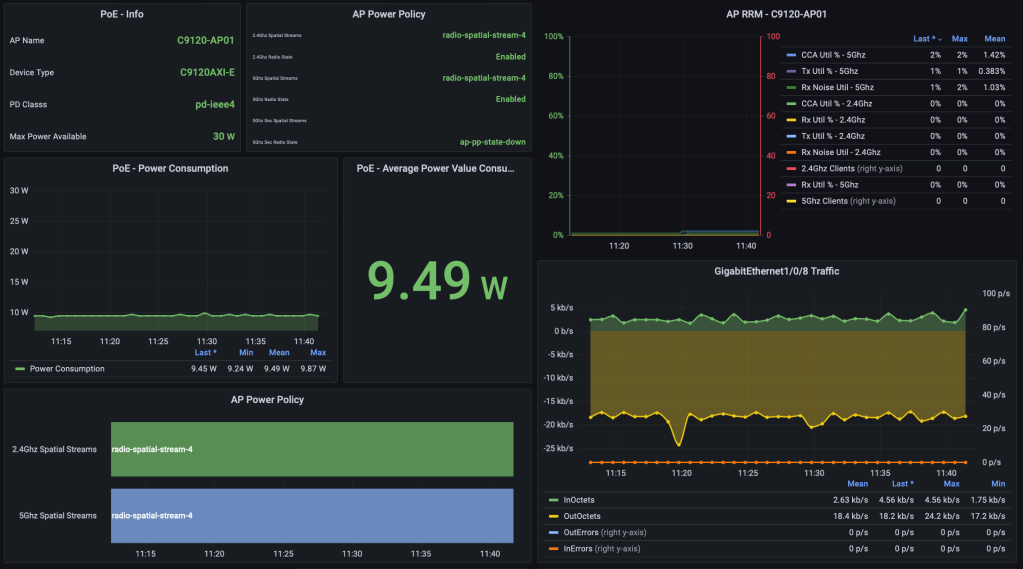Image resolution: width=1023 pixels, height=569 pixels.
Task: Click the Power Consumption legend color marker
Action: coord(20,369)
